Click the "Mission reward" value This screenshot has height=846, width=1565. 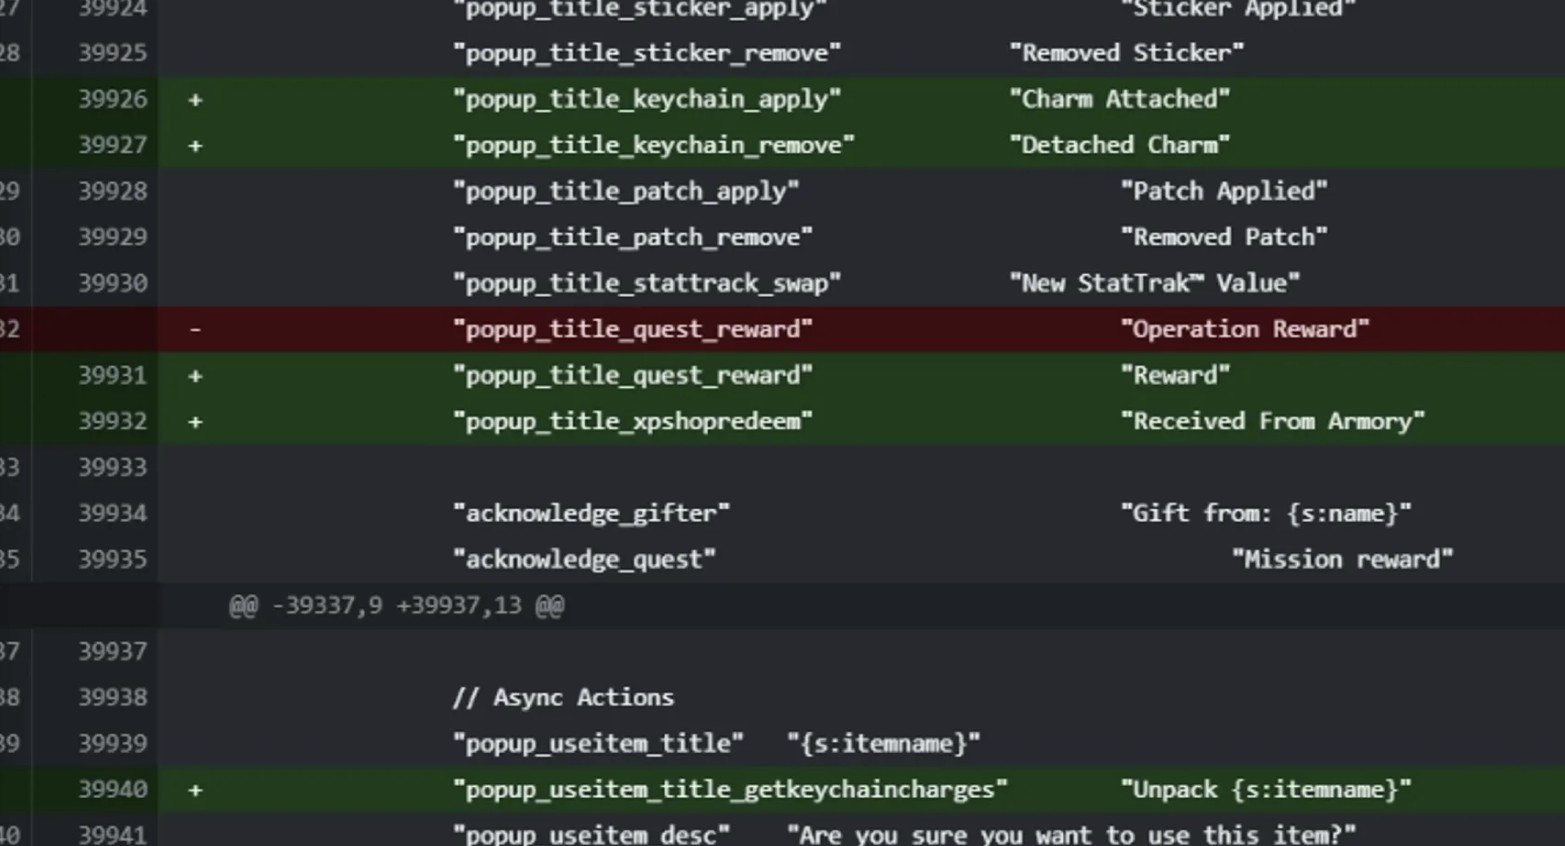coord(1343,559)
